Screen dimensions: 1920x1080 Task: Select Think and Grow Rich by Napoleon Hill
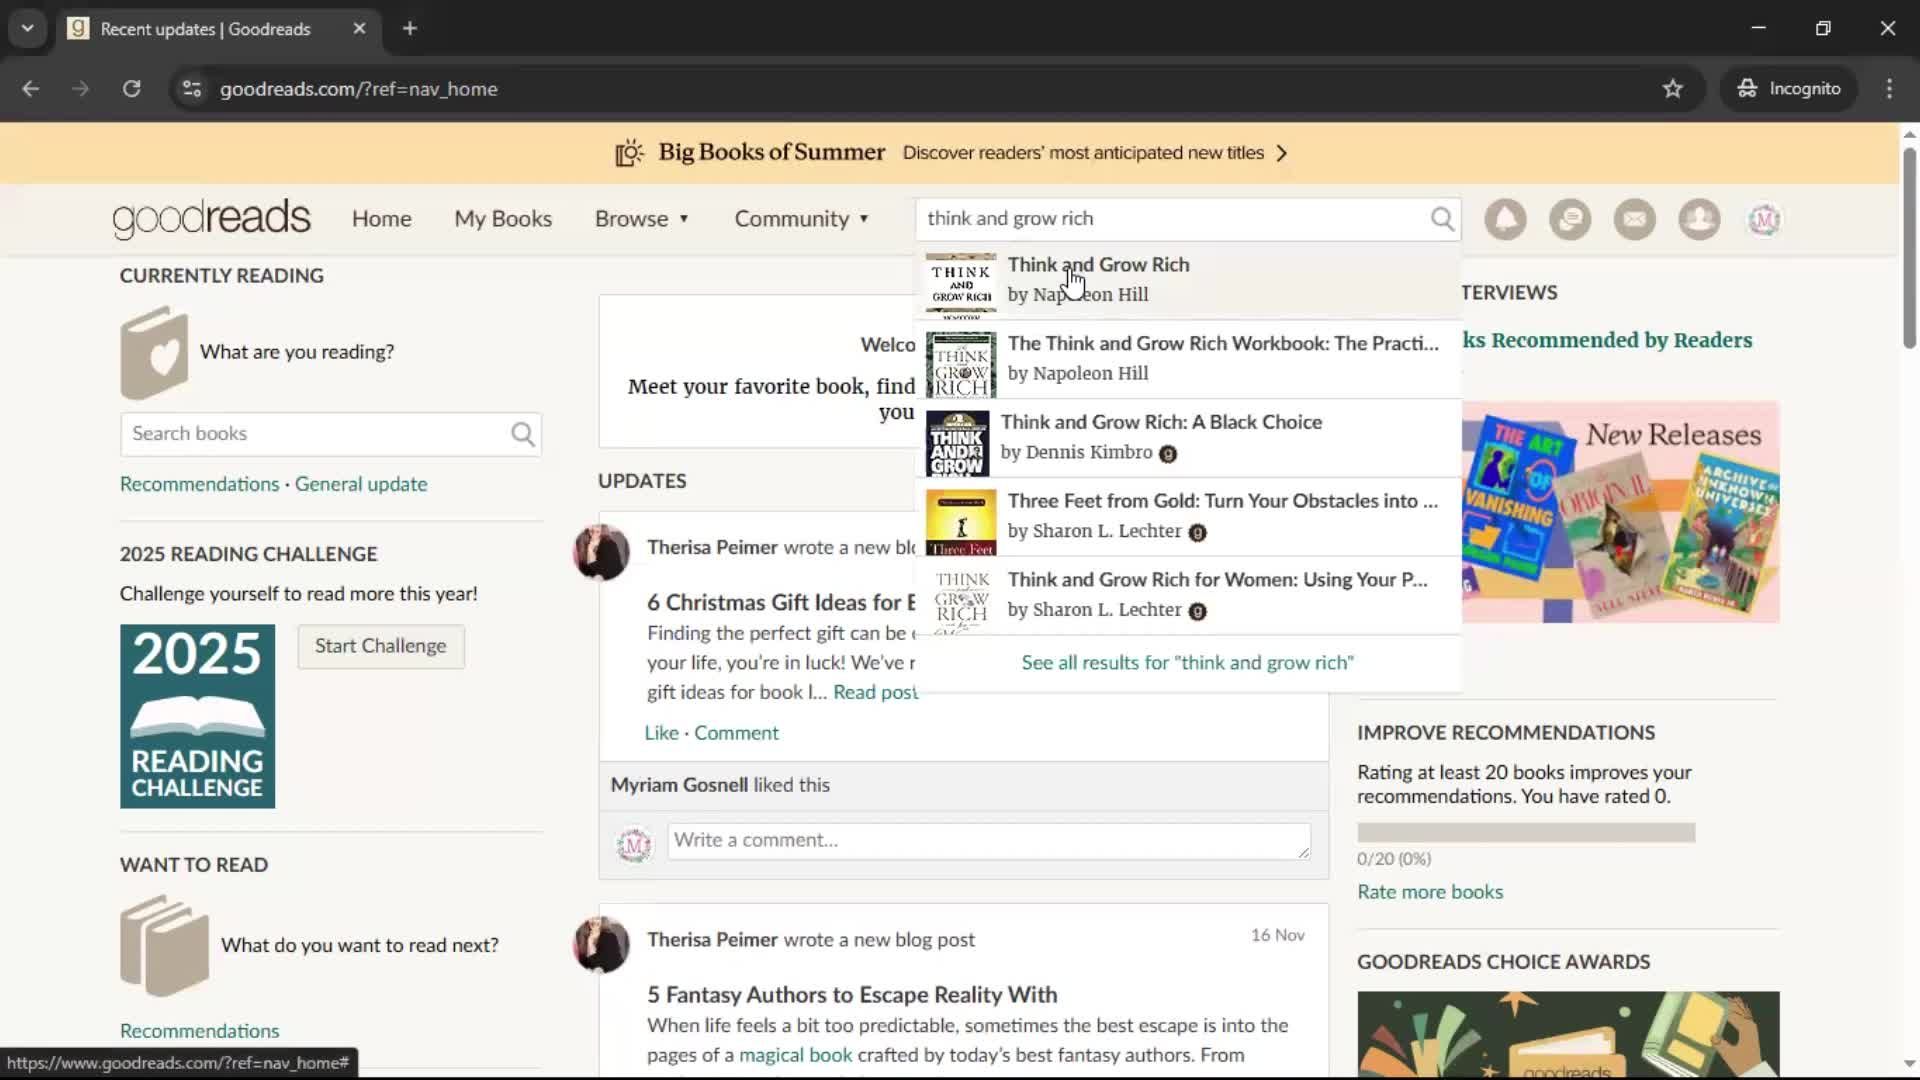point(1188,280)
